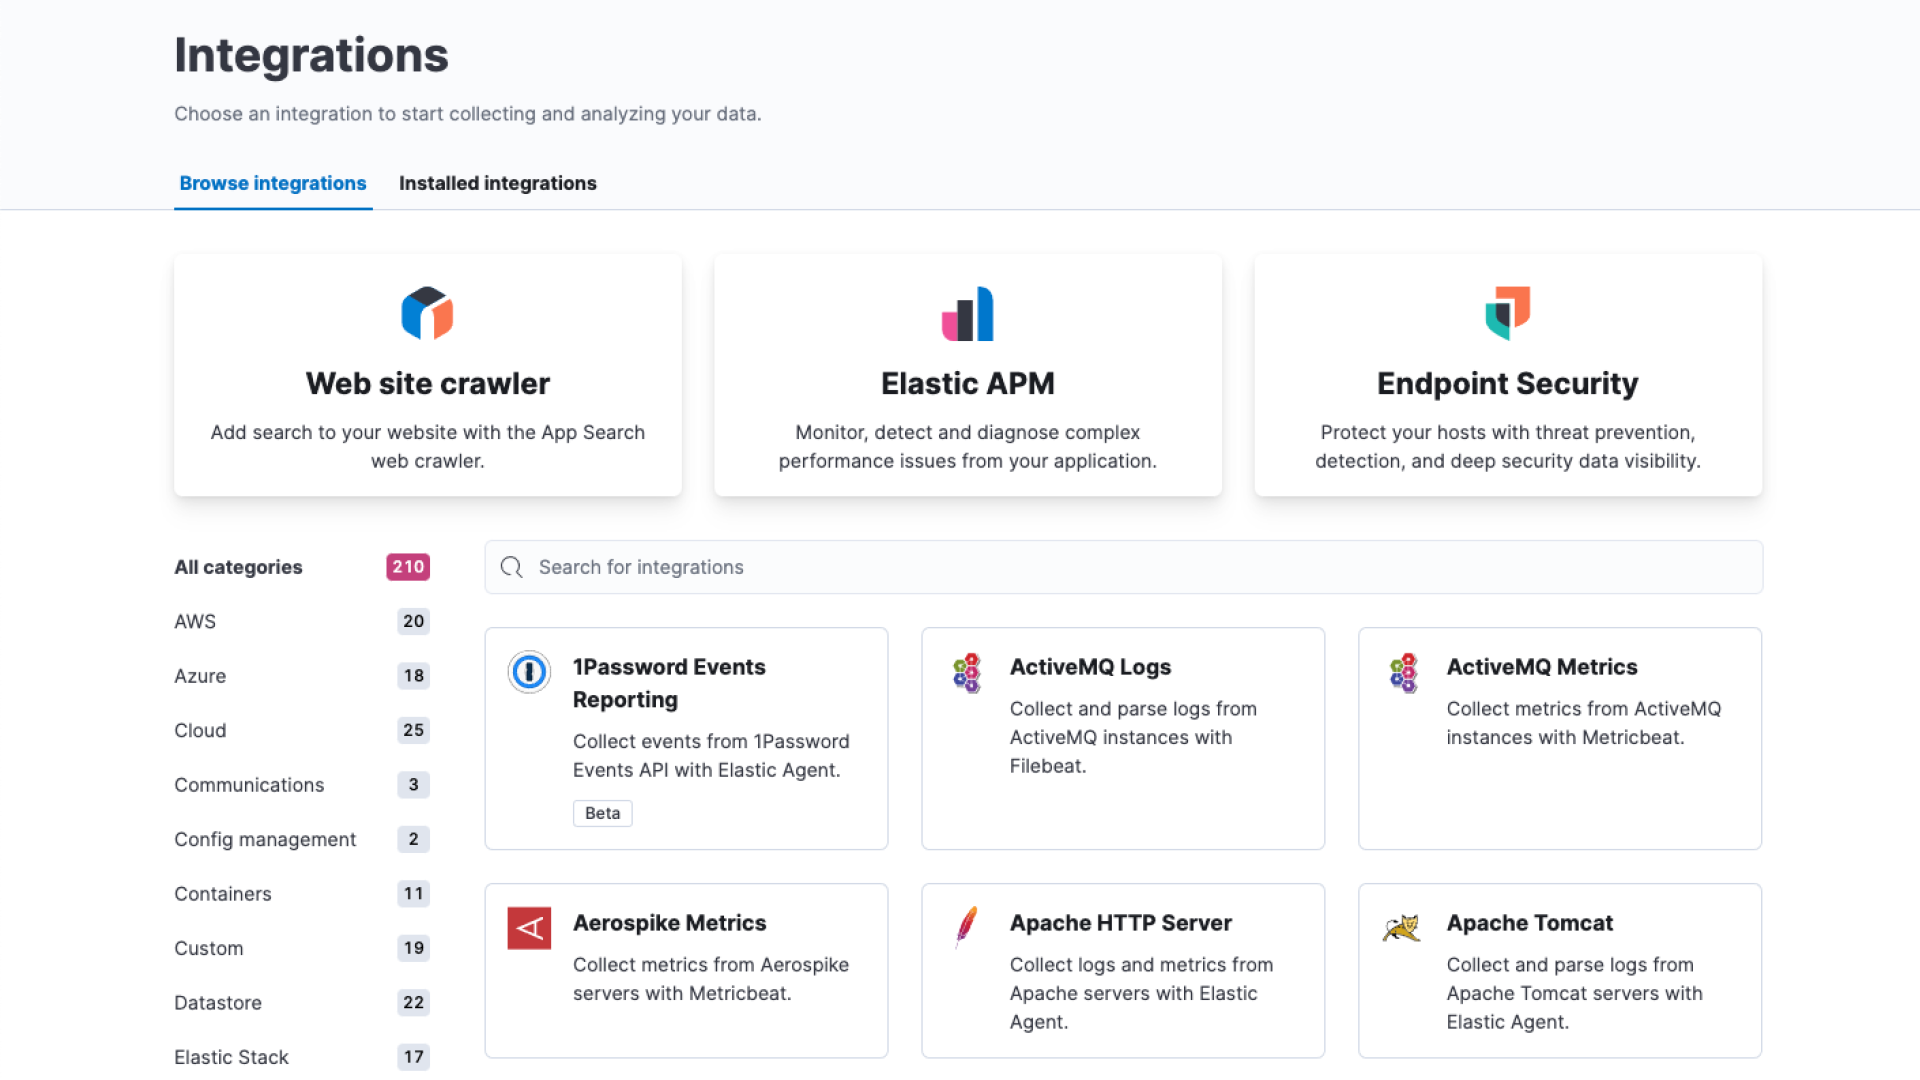Switch to Browse integrations tab

coord(273,183)
